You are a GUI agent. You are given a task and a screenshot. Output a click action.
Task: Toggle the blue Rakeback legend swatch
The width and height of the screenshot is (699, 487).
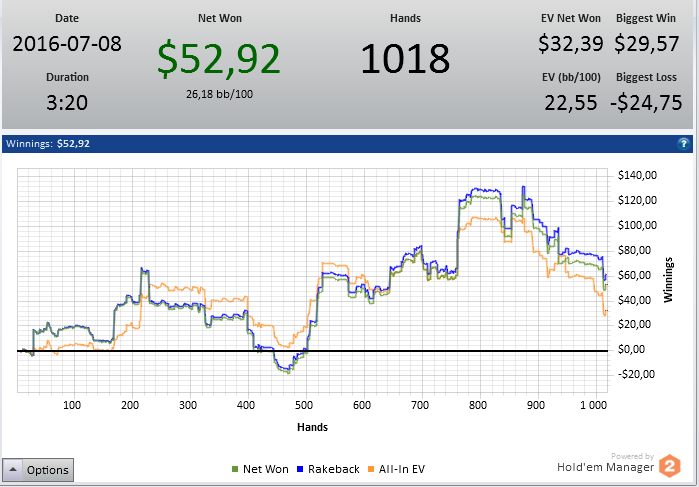click(300, 469)
